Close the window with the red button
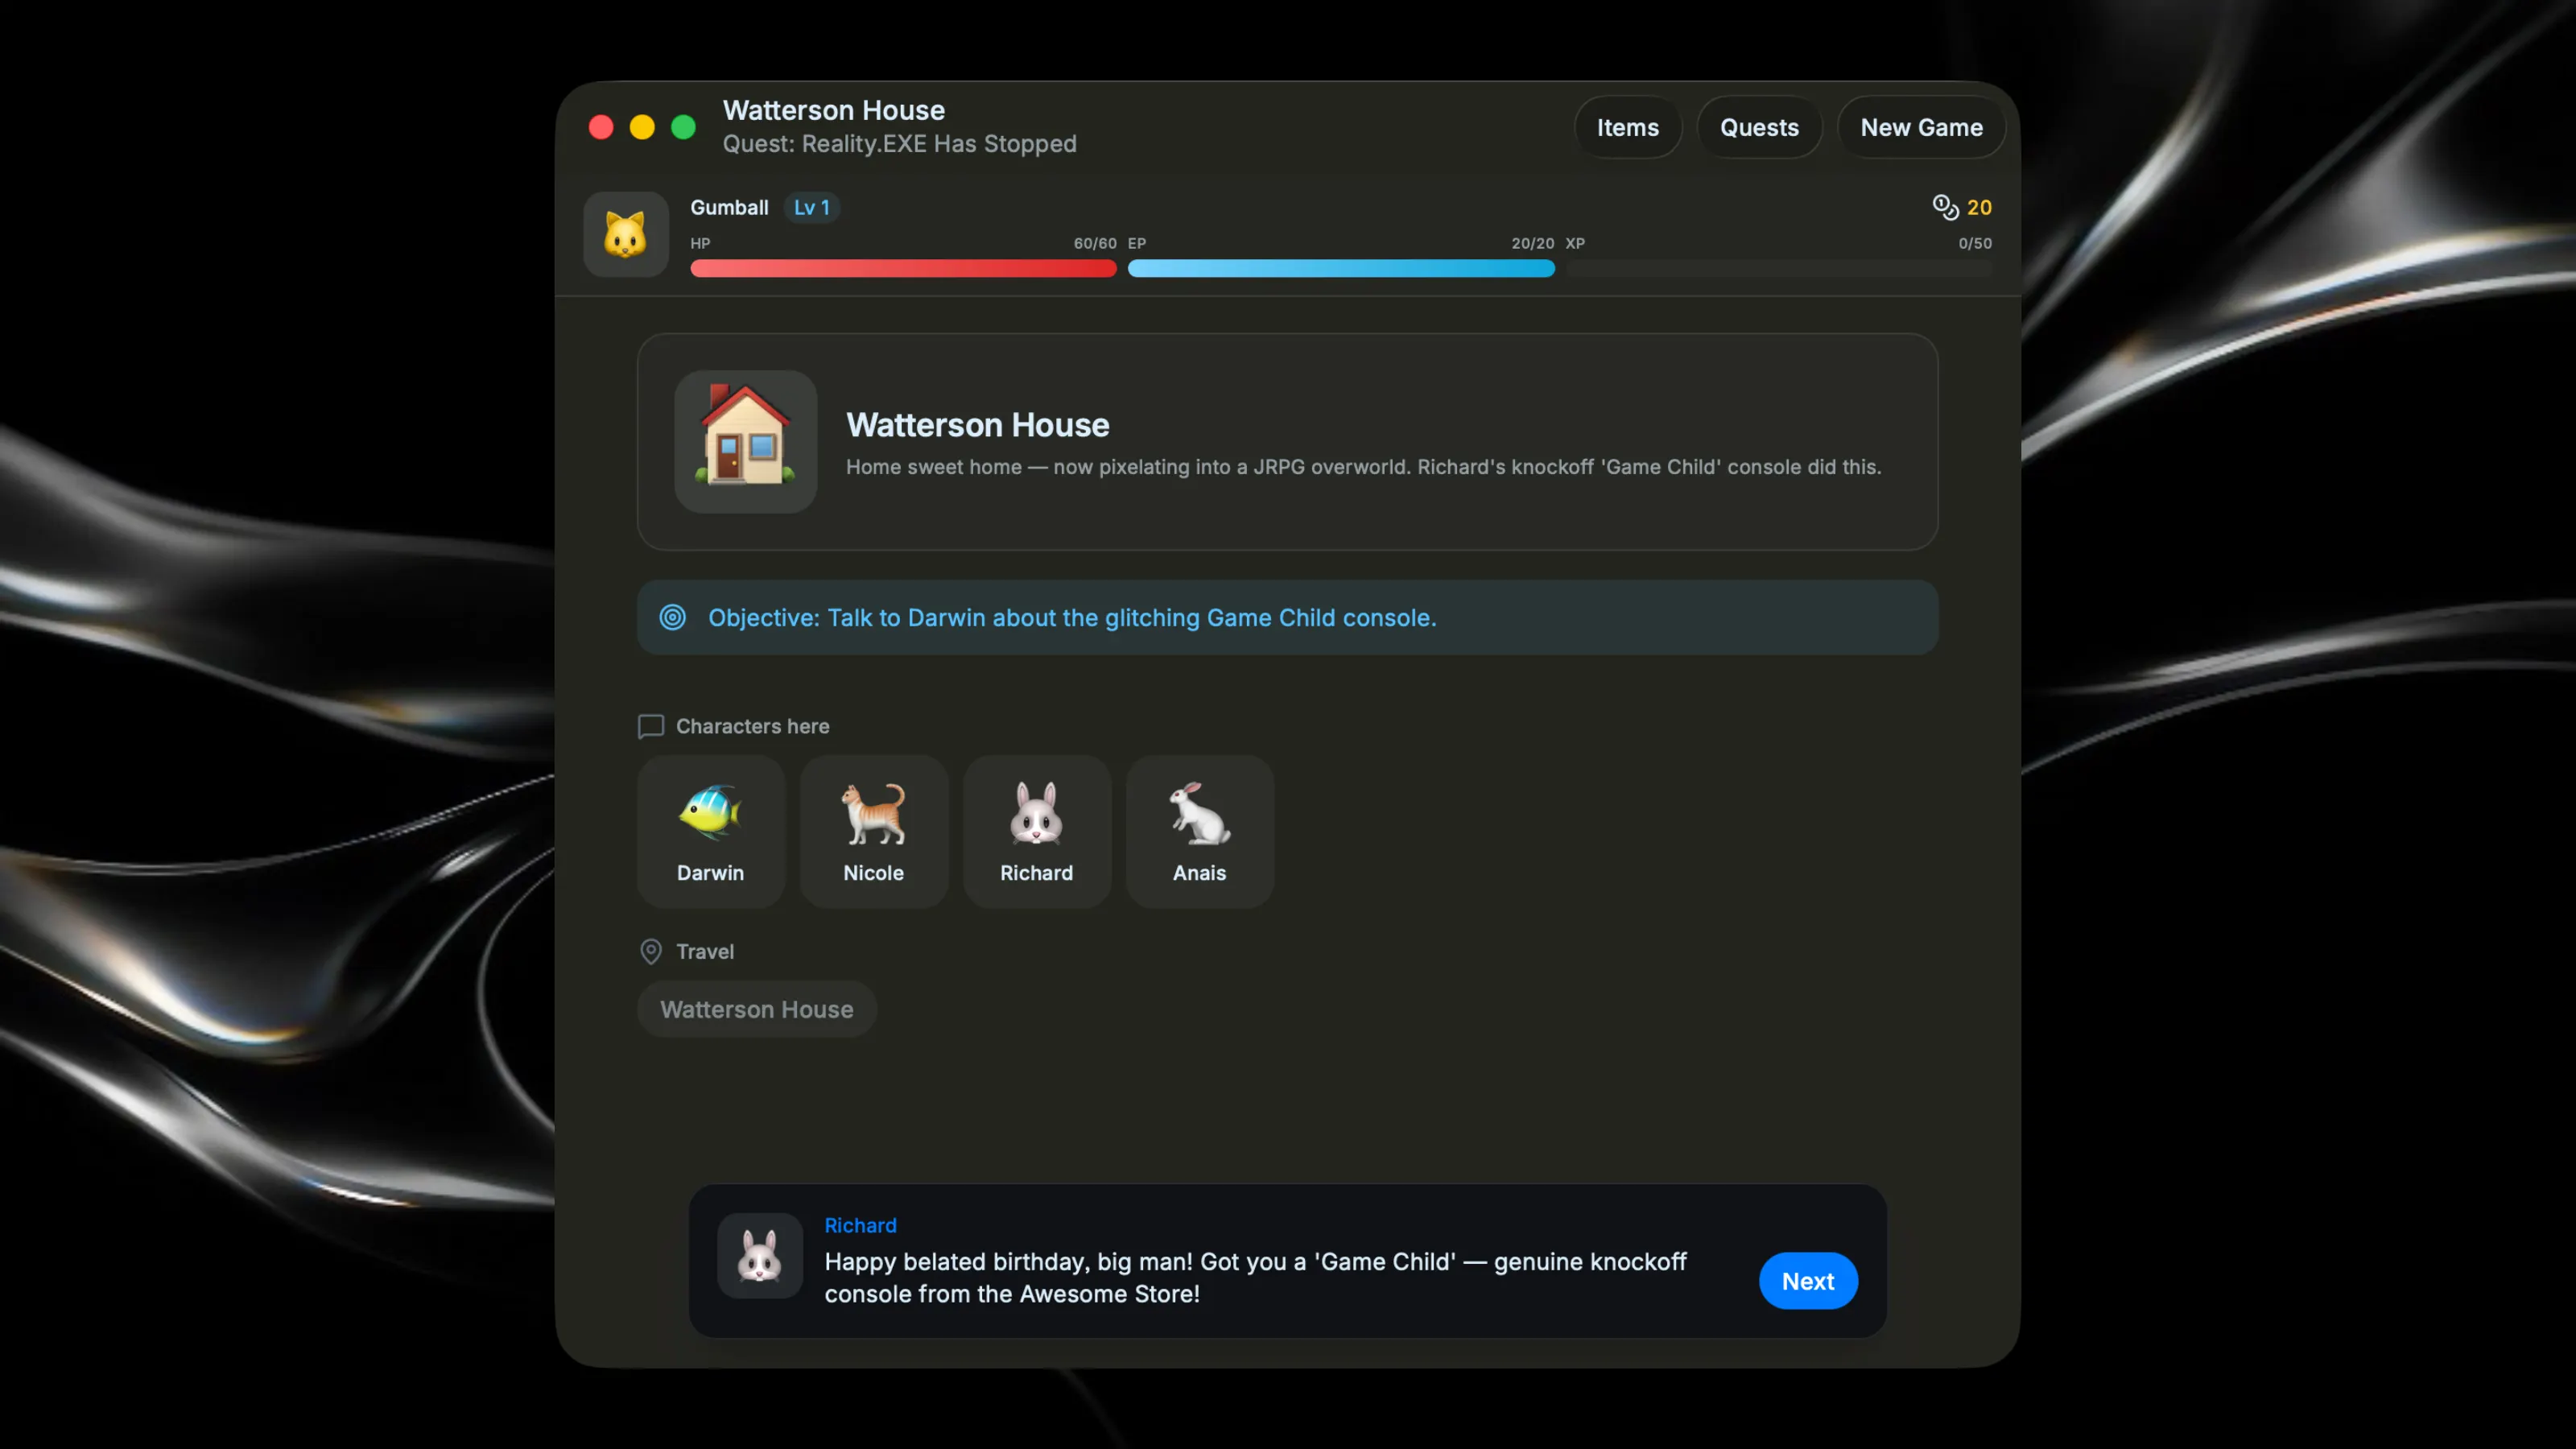 tap(601, 127)
